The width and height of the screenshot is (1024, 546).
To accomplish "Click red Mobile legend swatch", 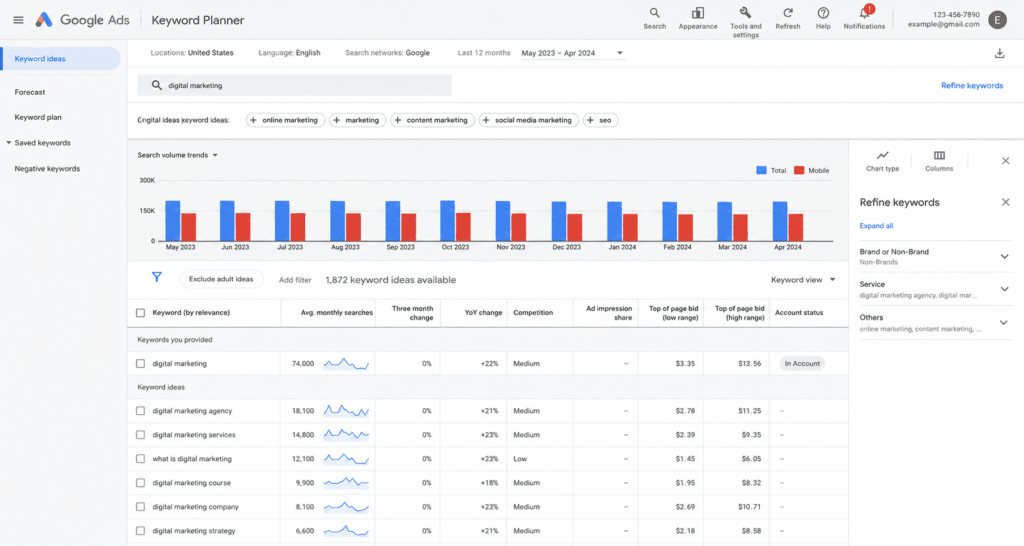I will [x=799, y=170].
